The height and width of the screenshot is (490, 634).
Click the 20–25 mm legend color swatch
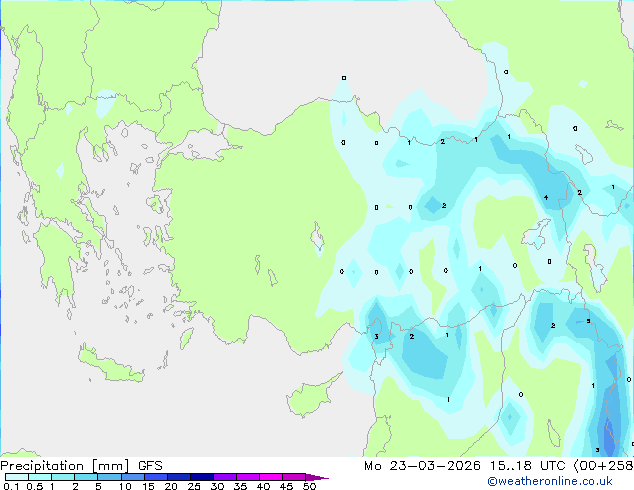tap(178, 477)
